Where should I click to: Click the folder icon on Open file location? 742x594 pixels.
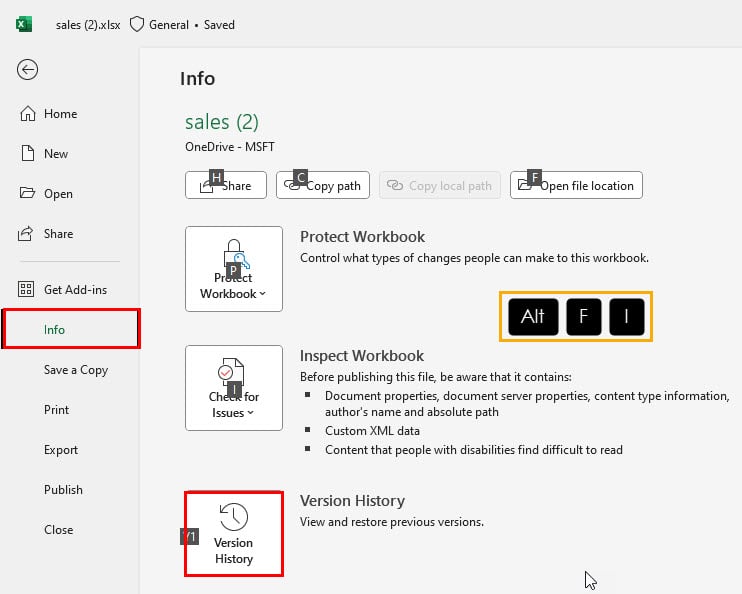click(x=524, y=185)
